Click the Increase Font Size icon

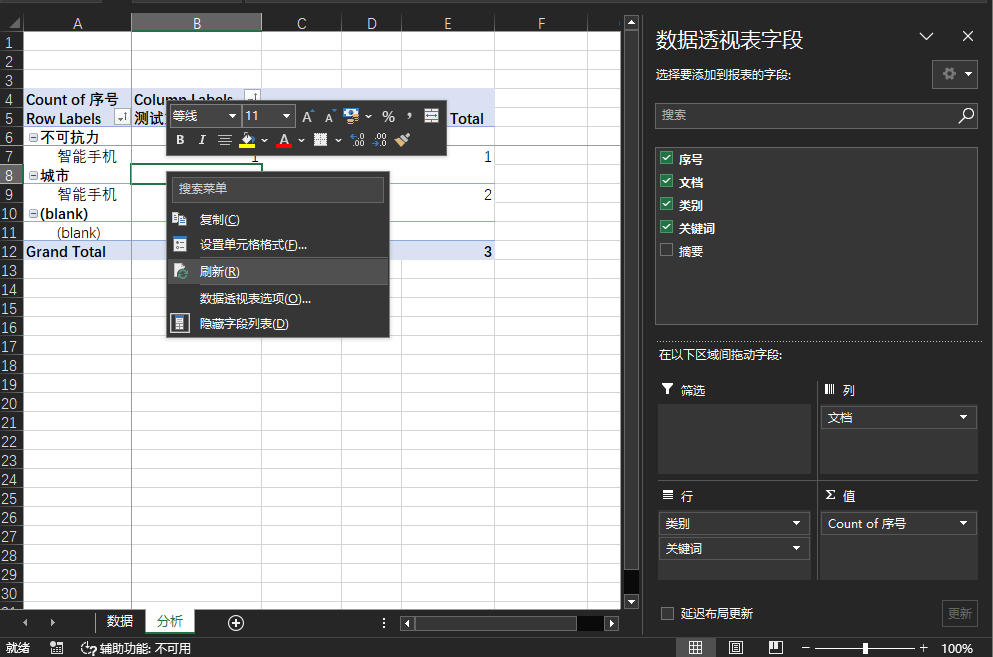(308, 116)
